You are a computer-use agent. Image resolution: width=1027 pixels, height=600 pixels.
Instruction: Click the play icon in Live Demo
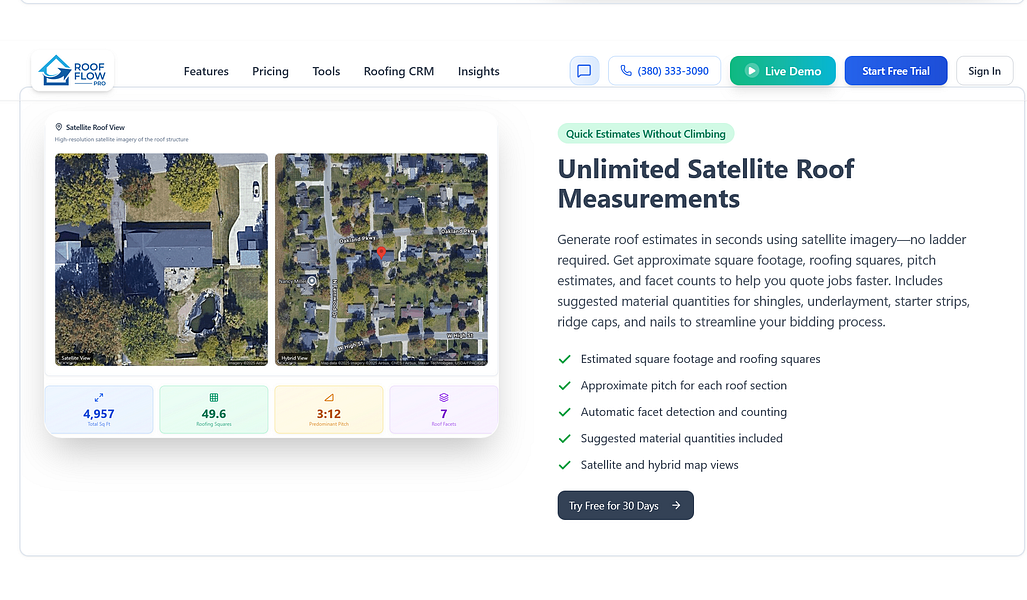pyautogui.click(x=752, y=71)
